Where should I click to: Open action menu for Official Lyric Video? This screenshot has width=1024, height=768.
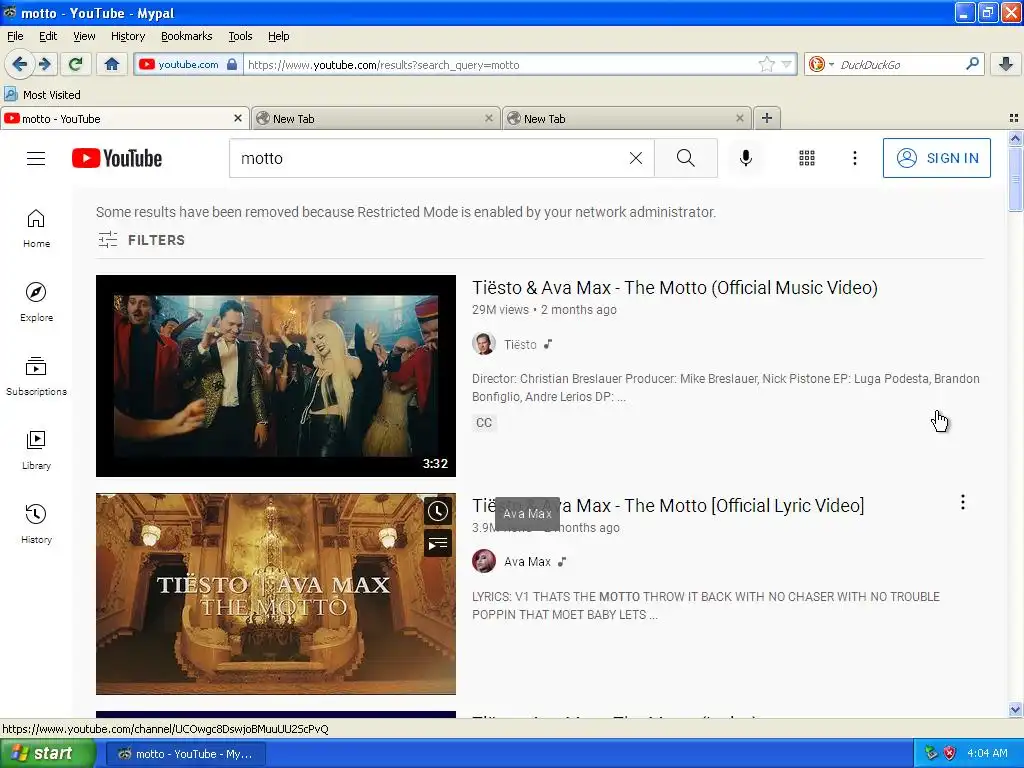click(x=963, y=502)
